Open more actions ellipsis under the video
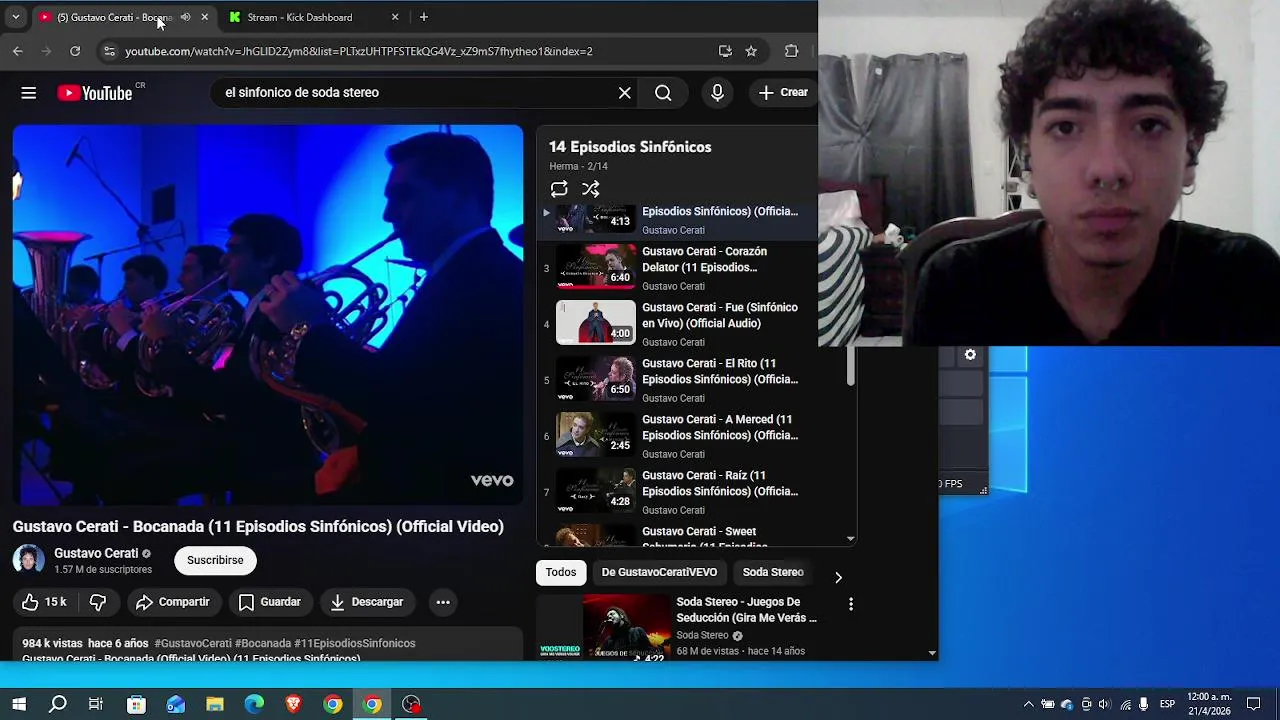 pos(443,602)
